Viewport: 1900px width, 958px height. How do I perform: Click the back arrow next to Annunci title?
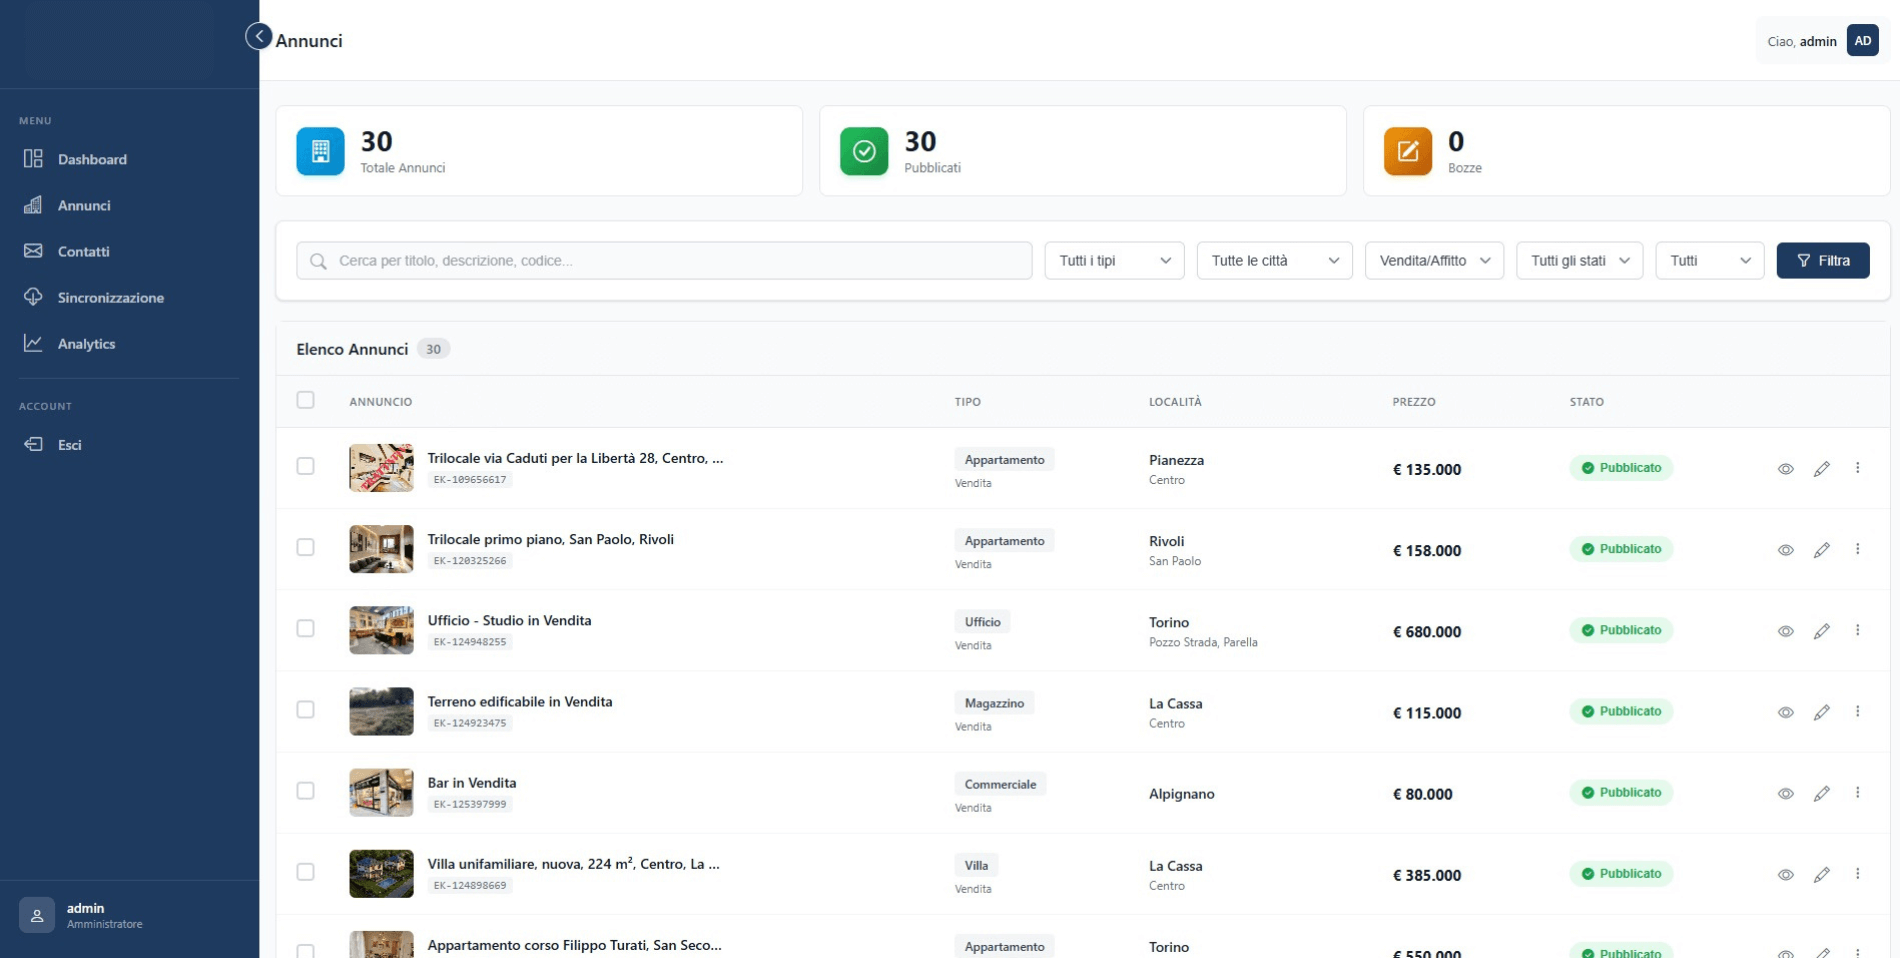click(258, 36)
